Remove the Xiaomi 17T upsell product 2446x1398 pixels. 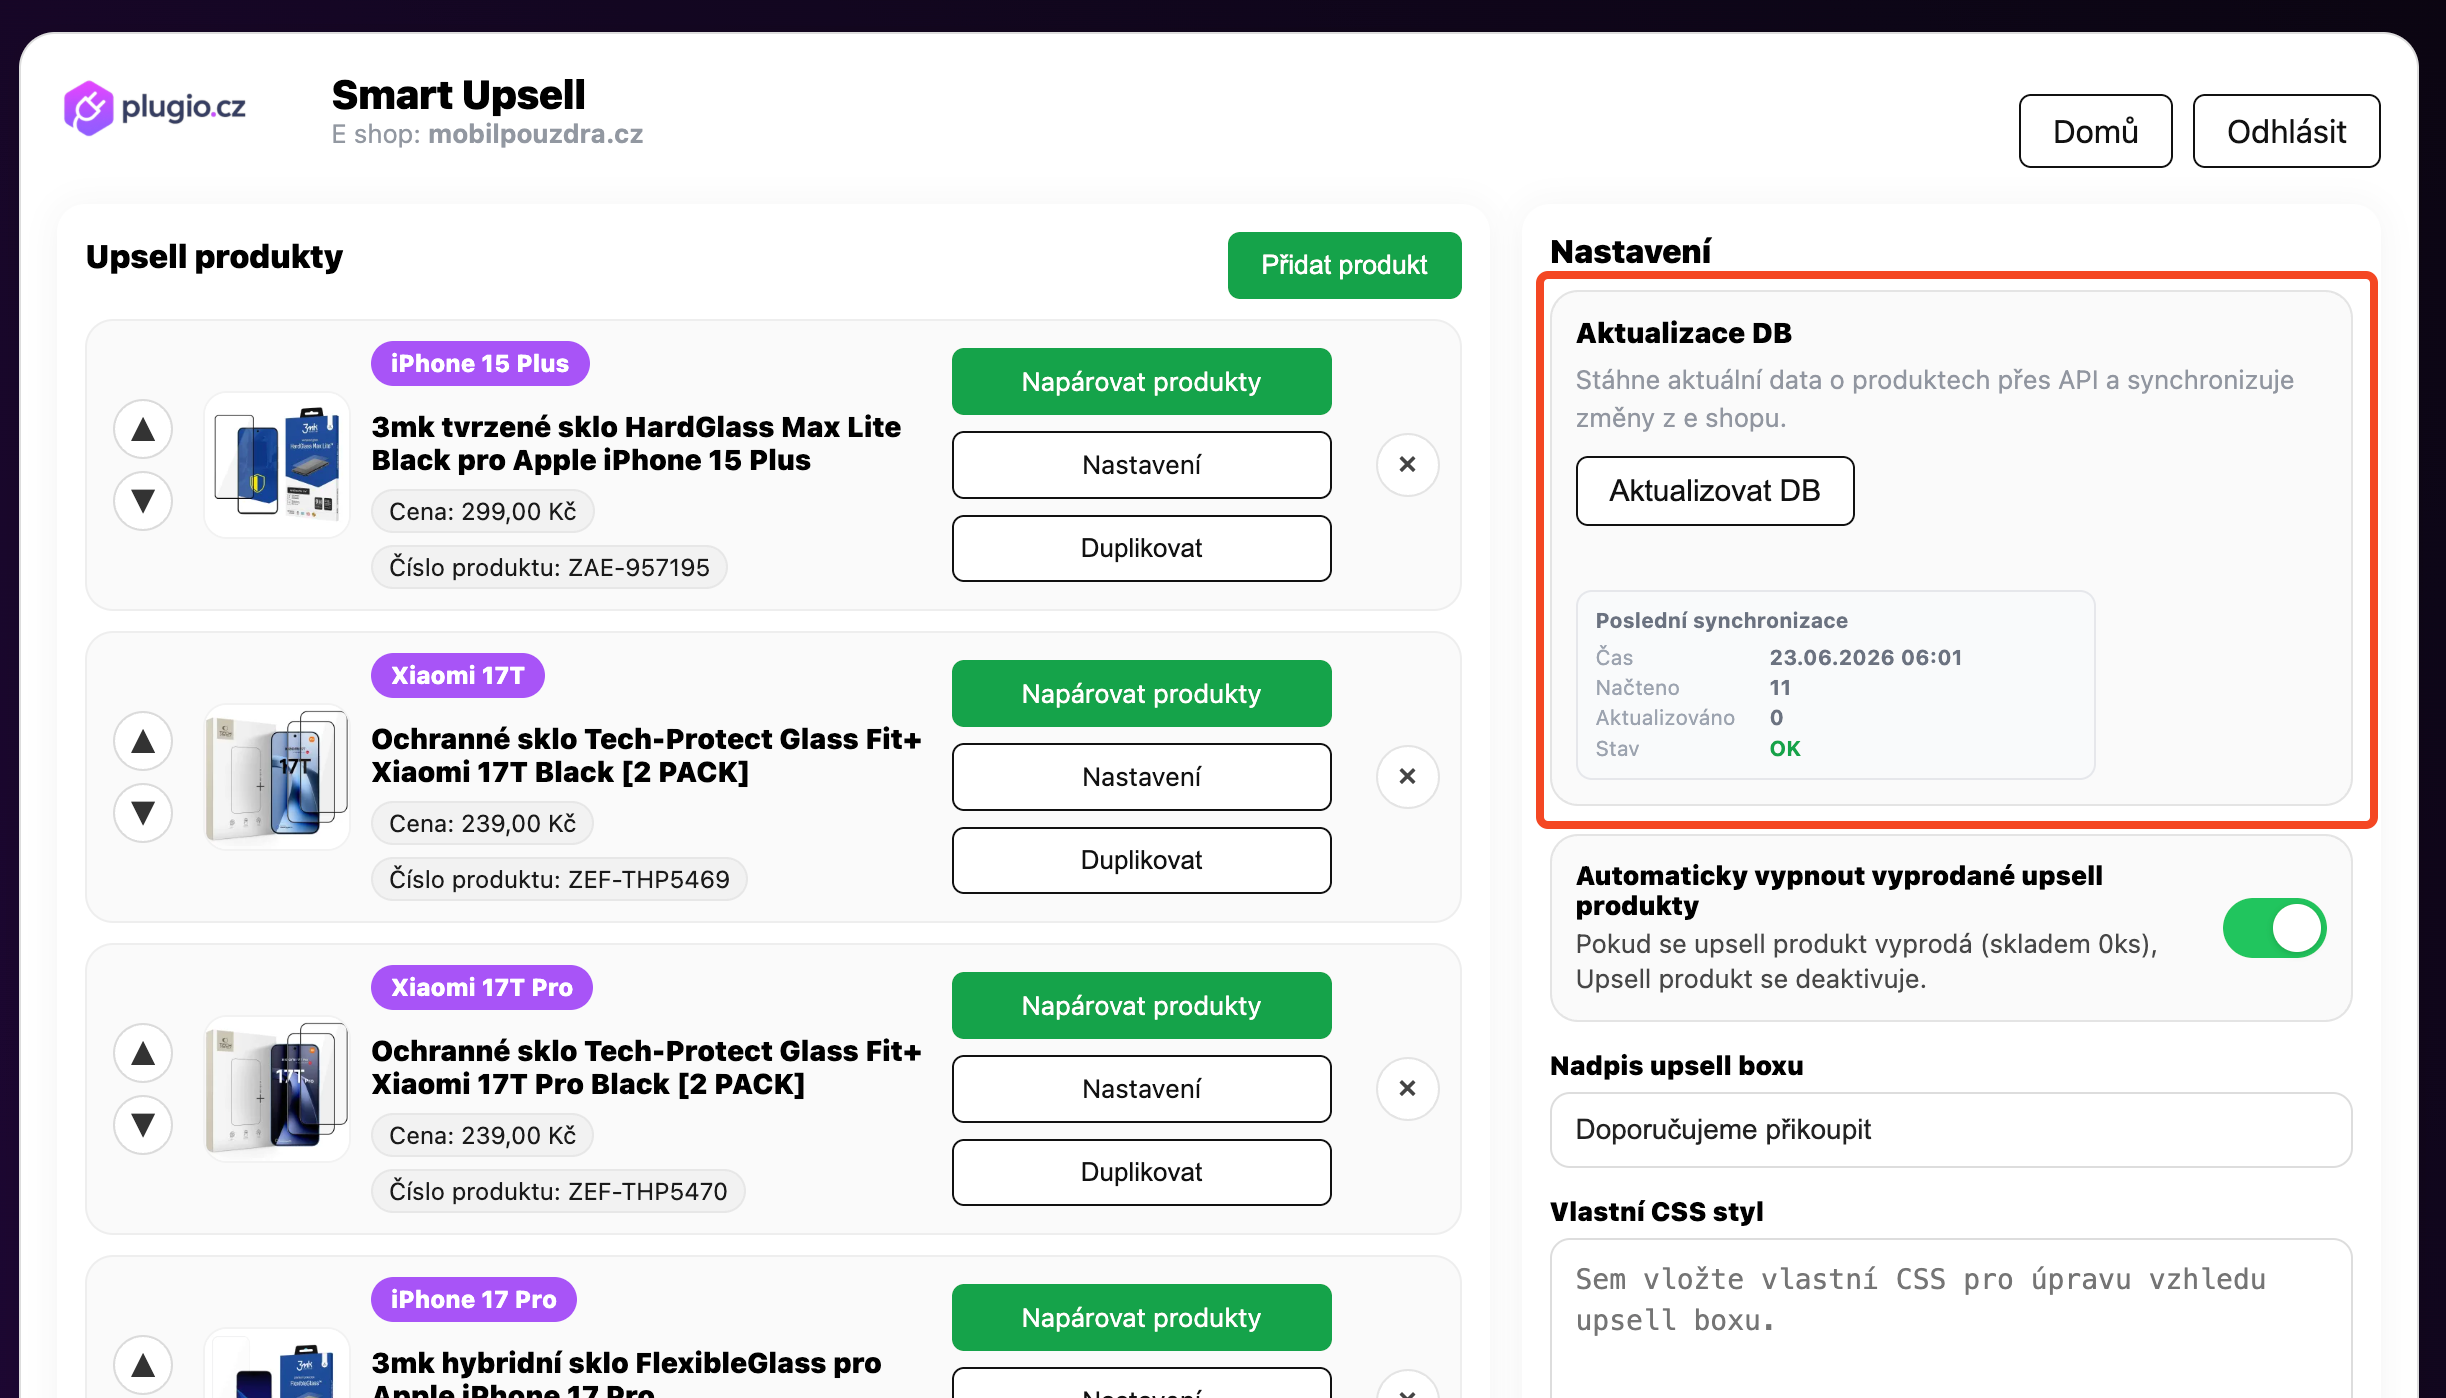(x=1407, y=776)
